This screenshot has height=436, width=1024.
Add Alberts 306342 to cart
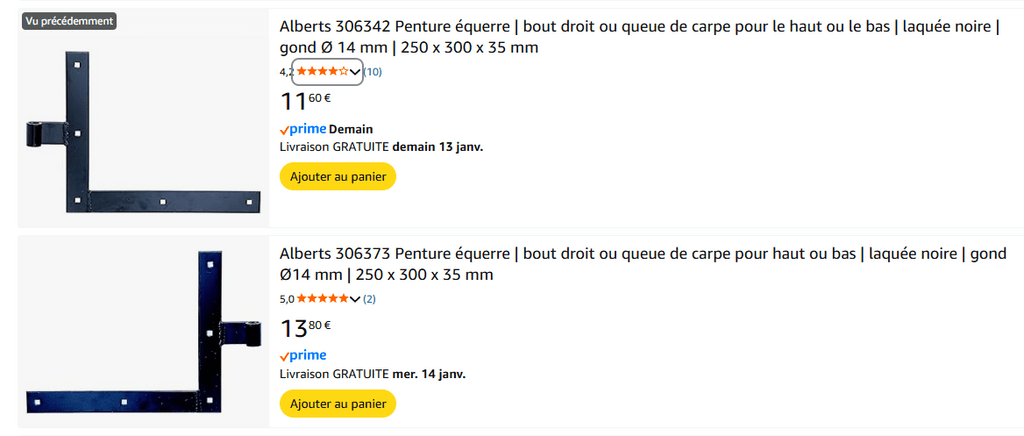(x=338, y=176)
